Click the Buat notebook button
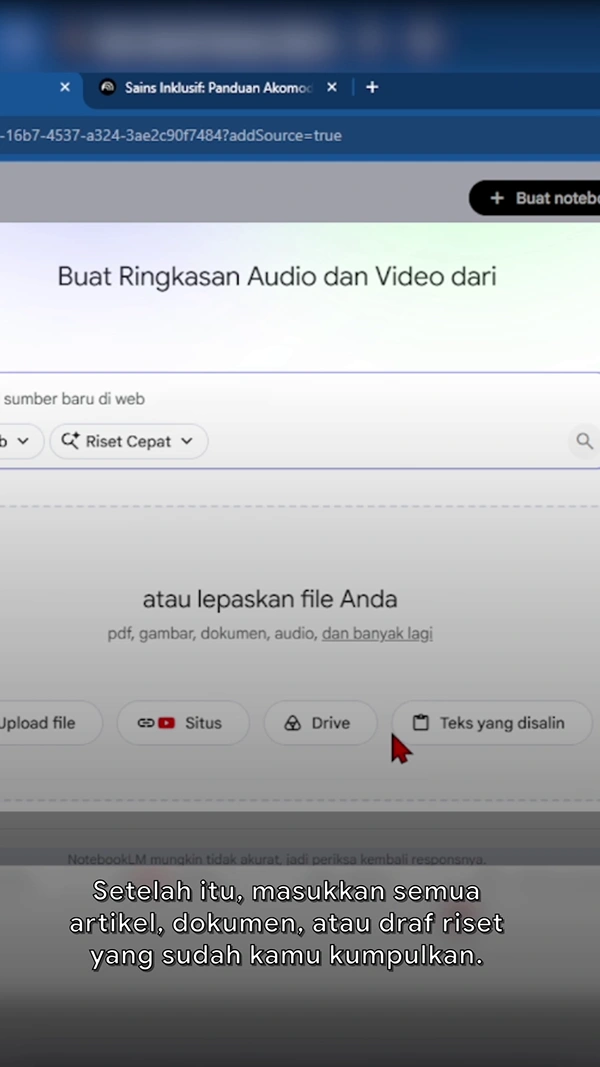Screen dimensions: 600x1067 (x=535, y=198)
